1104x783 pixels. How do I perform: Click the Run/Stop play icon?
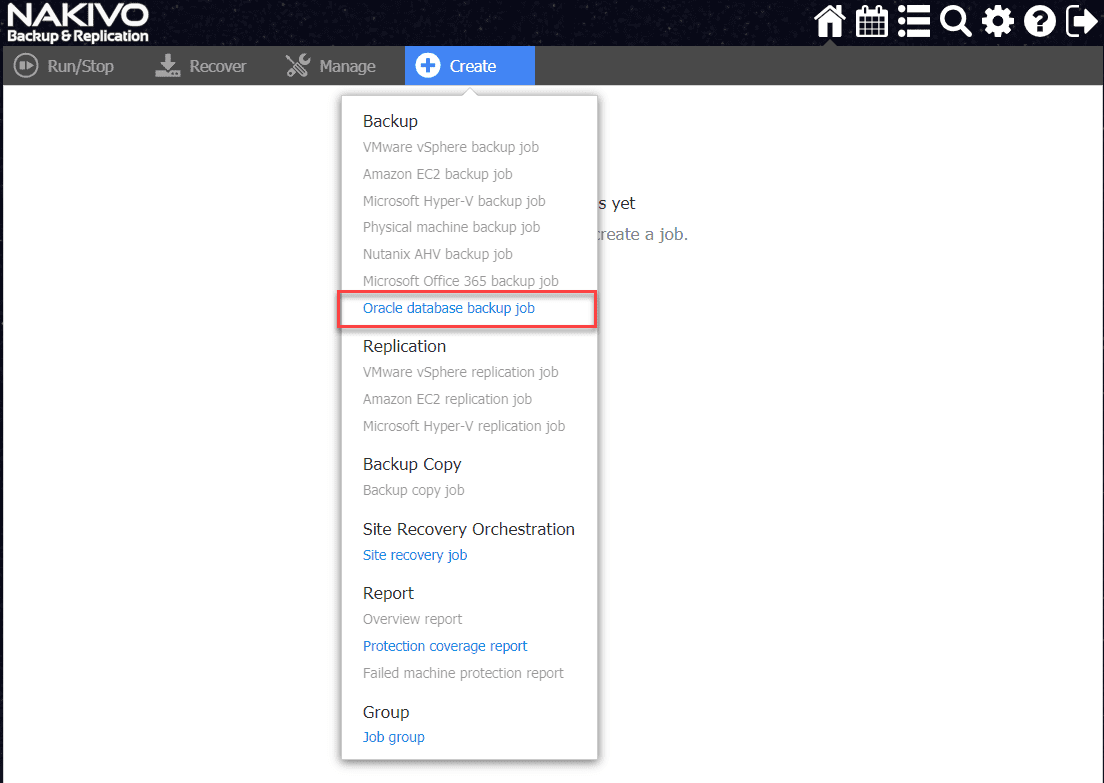26,66
